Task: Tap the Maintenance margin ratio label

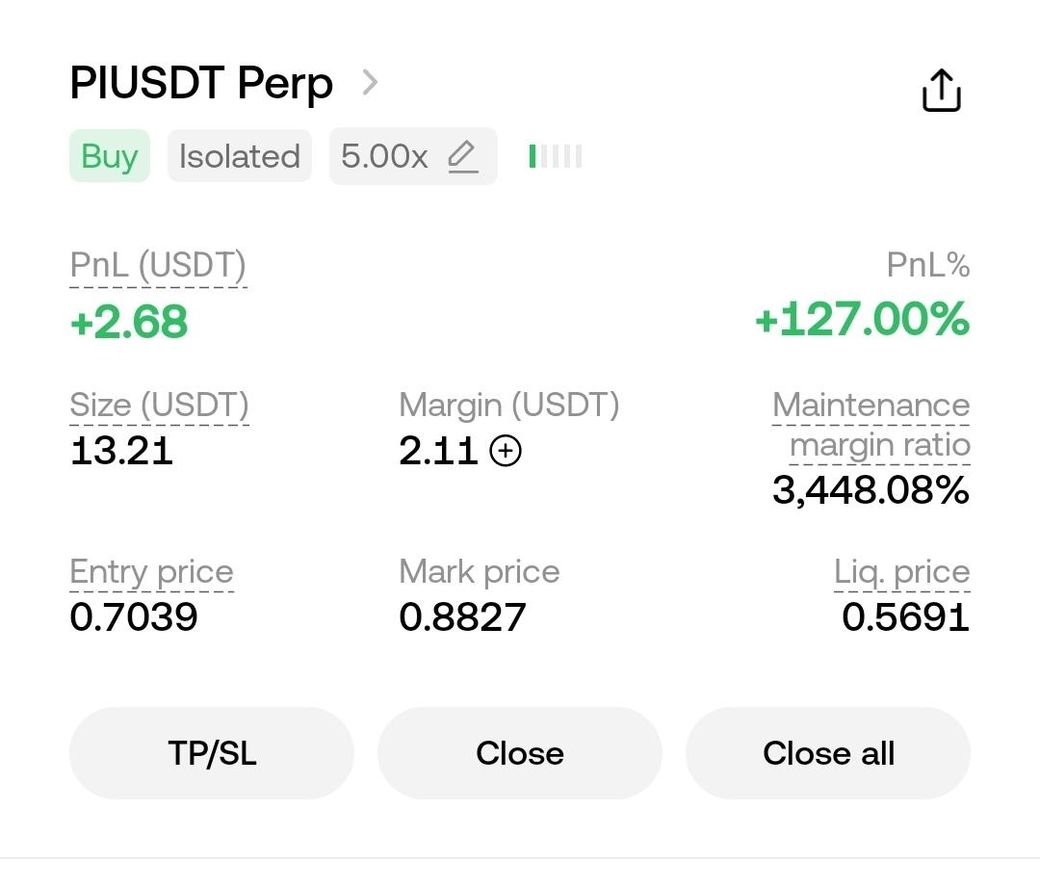Action: click(872, 425)
